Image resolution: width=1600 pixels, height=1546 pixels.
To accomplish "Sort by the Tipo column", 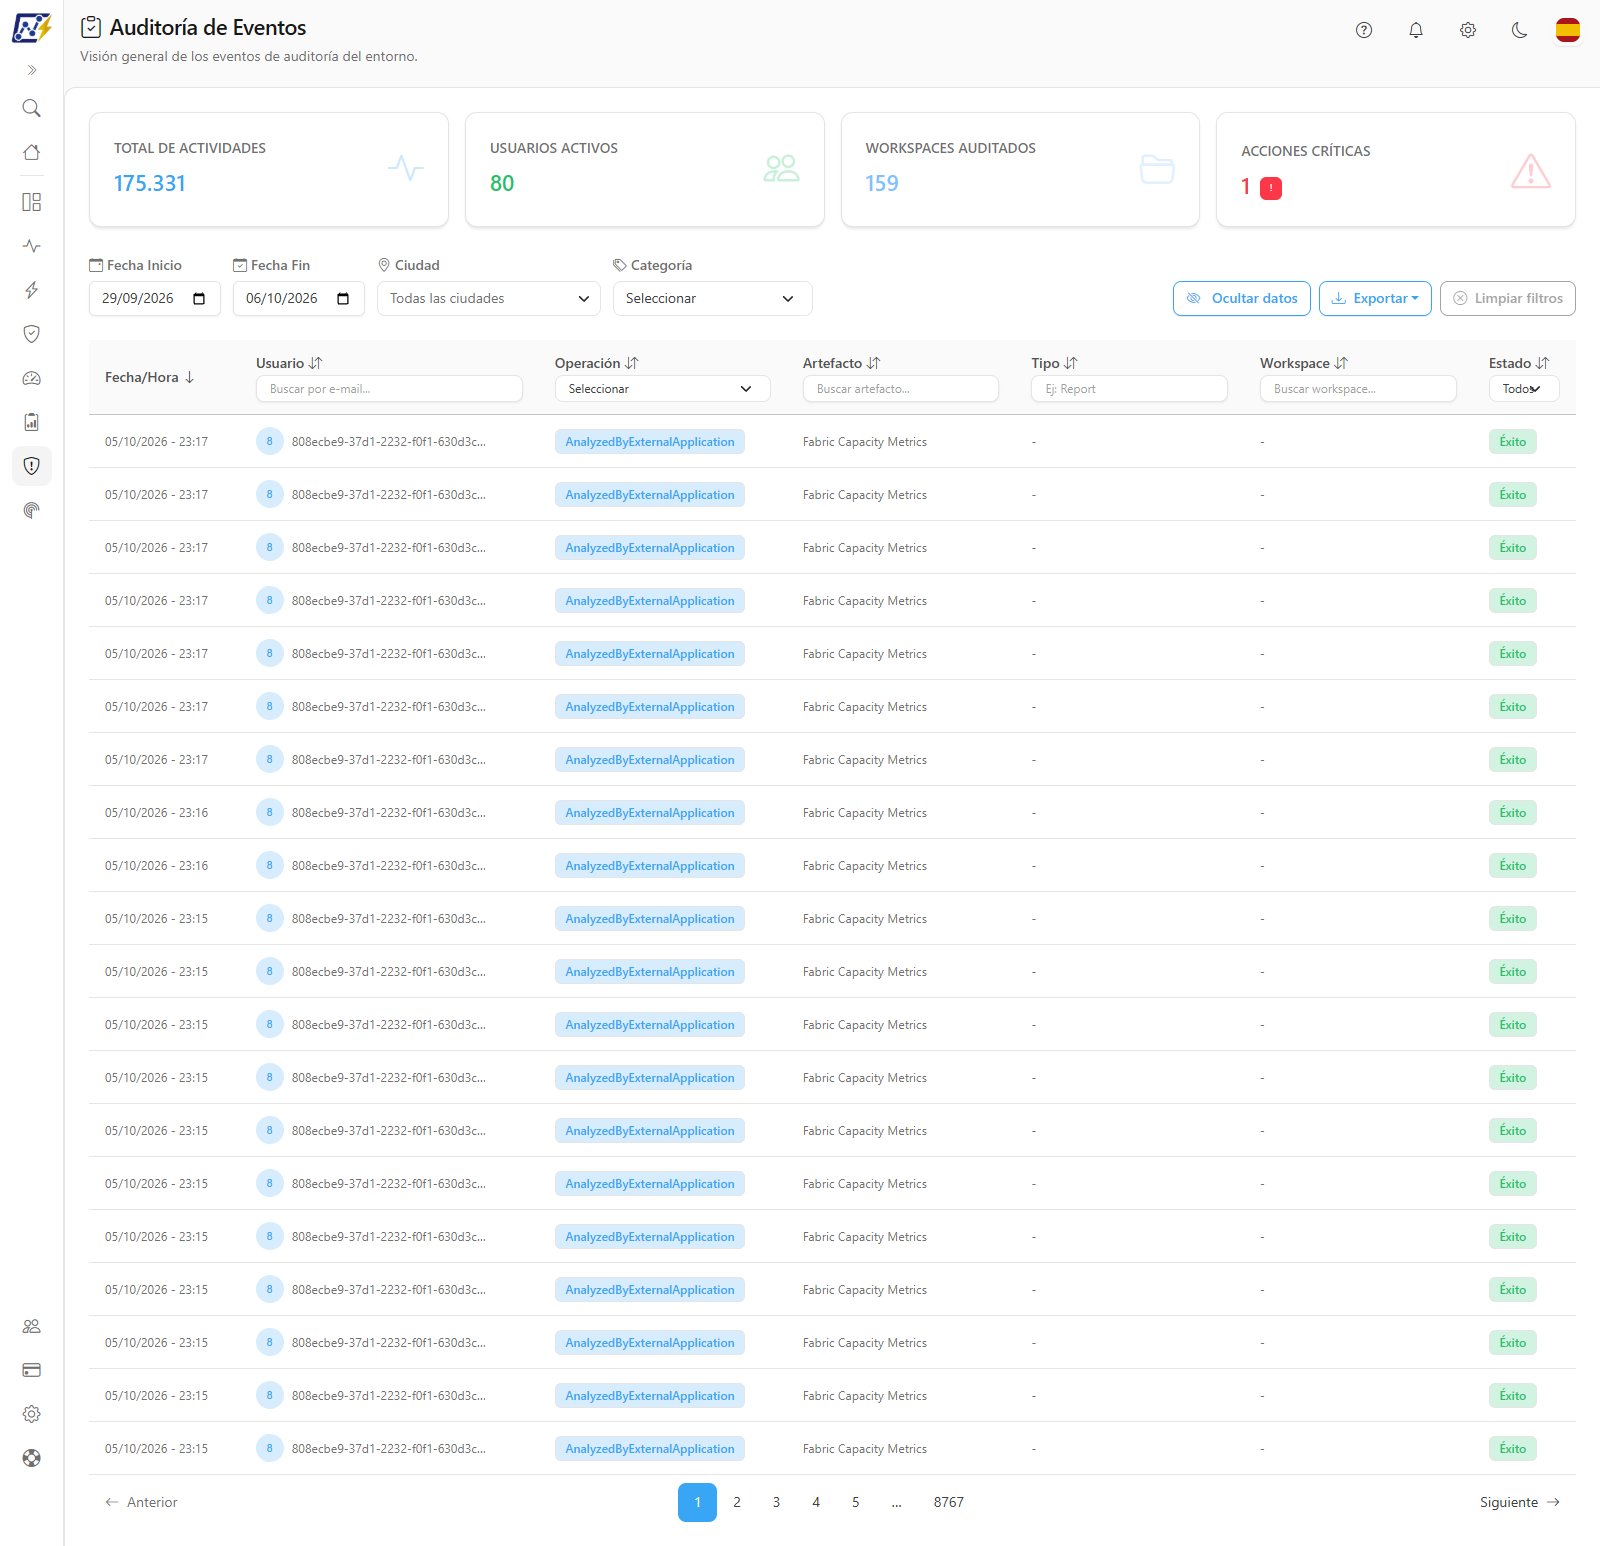I will pos(1054,363).
